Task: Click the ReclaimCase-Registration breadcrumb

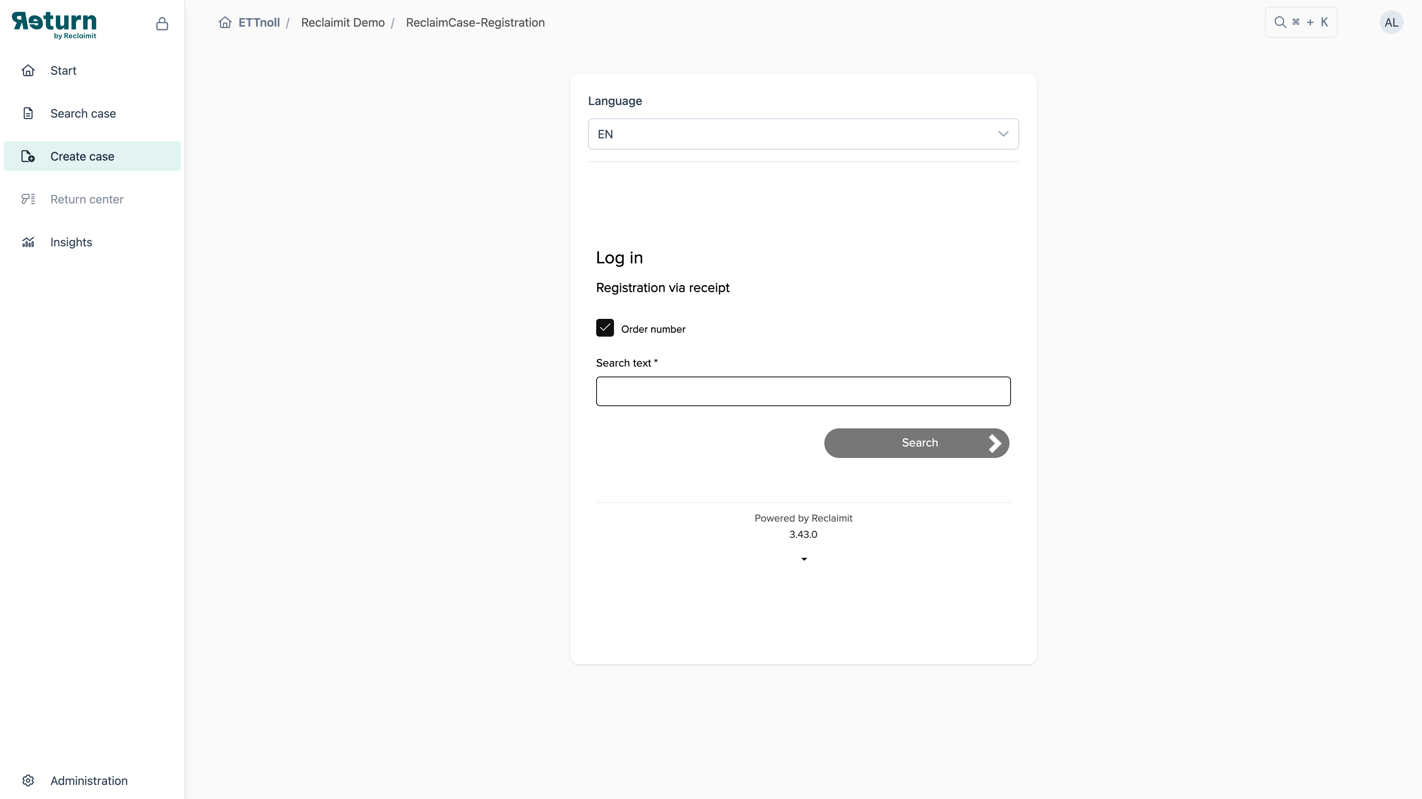Action: (x=475, y=22)
